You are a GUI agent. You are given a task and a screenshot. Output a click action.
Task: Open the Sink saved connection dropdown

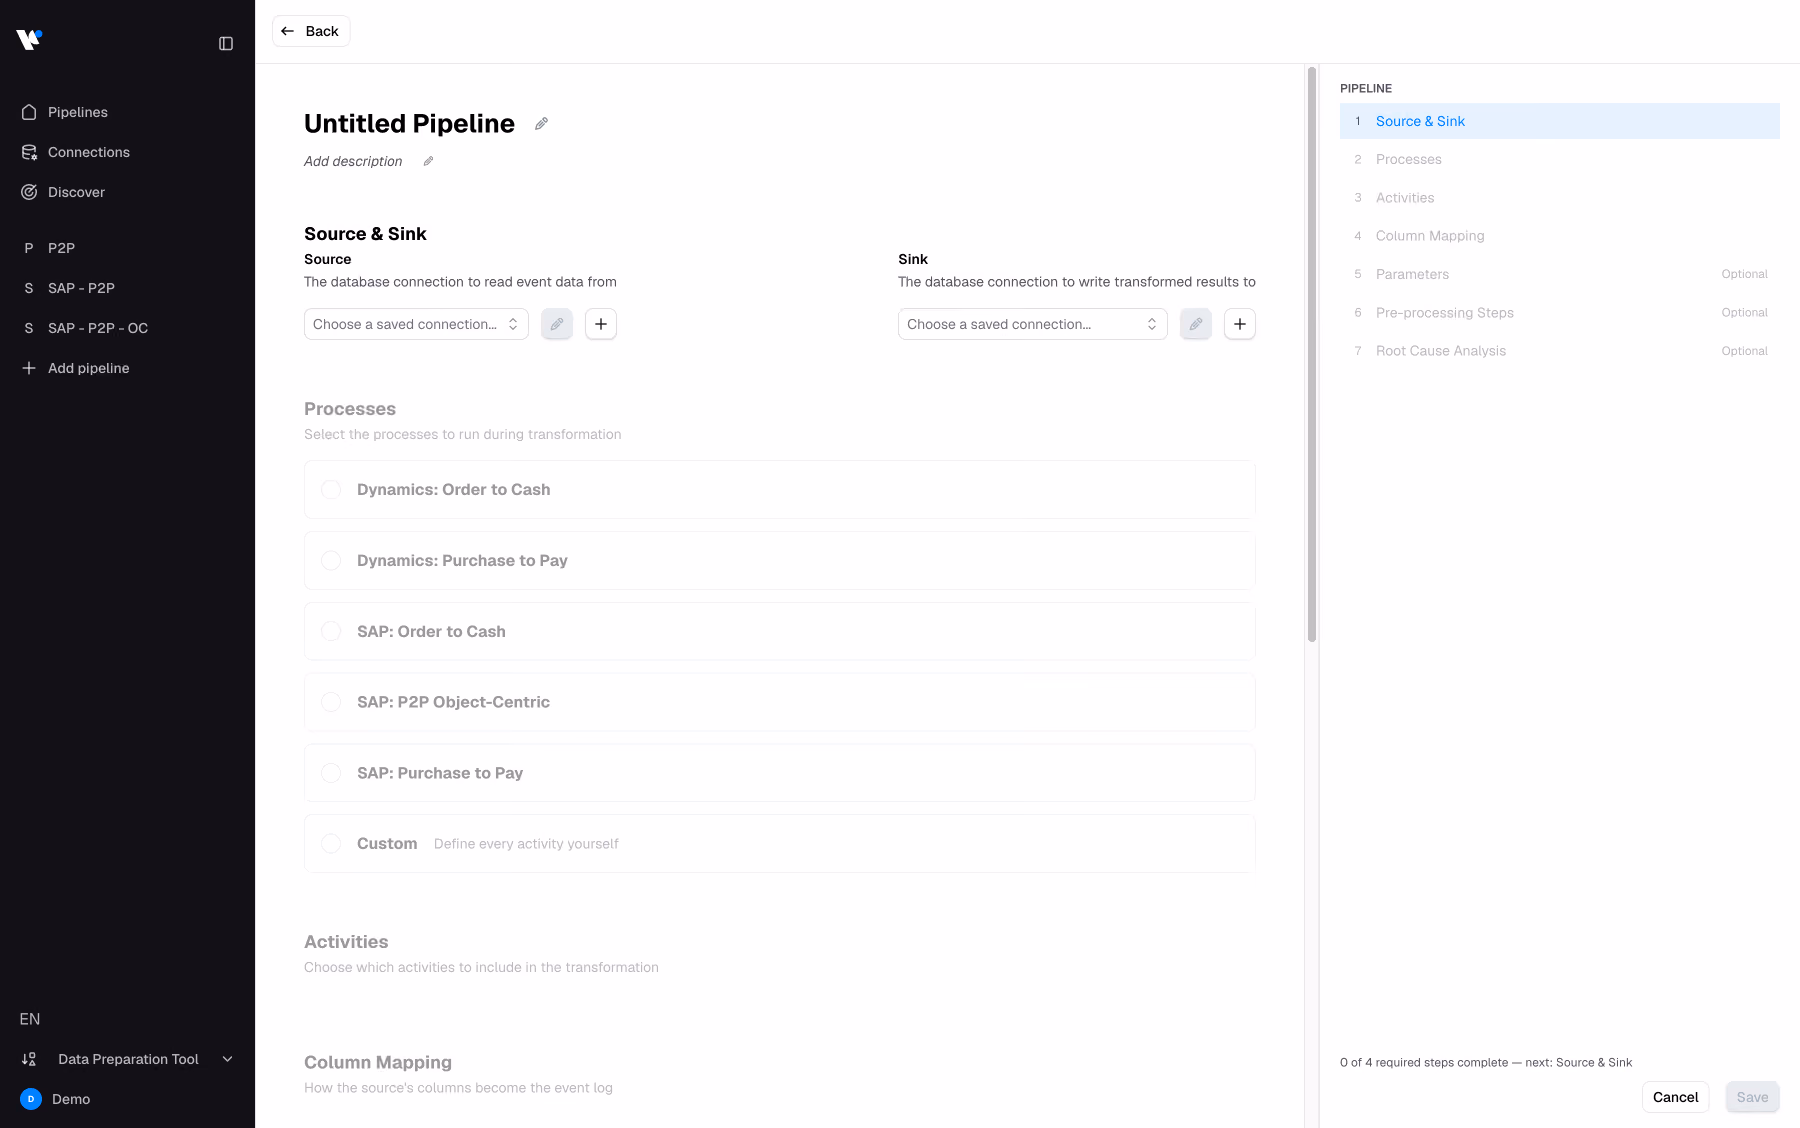coord(1033,324)
